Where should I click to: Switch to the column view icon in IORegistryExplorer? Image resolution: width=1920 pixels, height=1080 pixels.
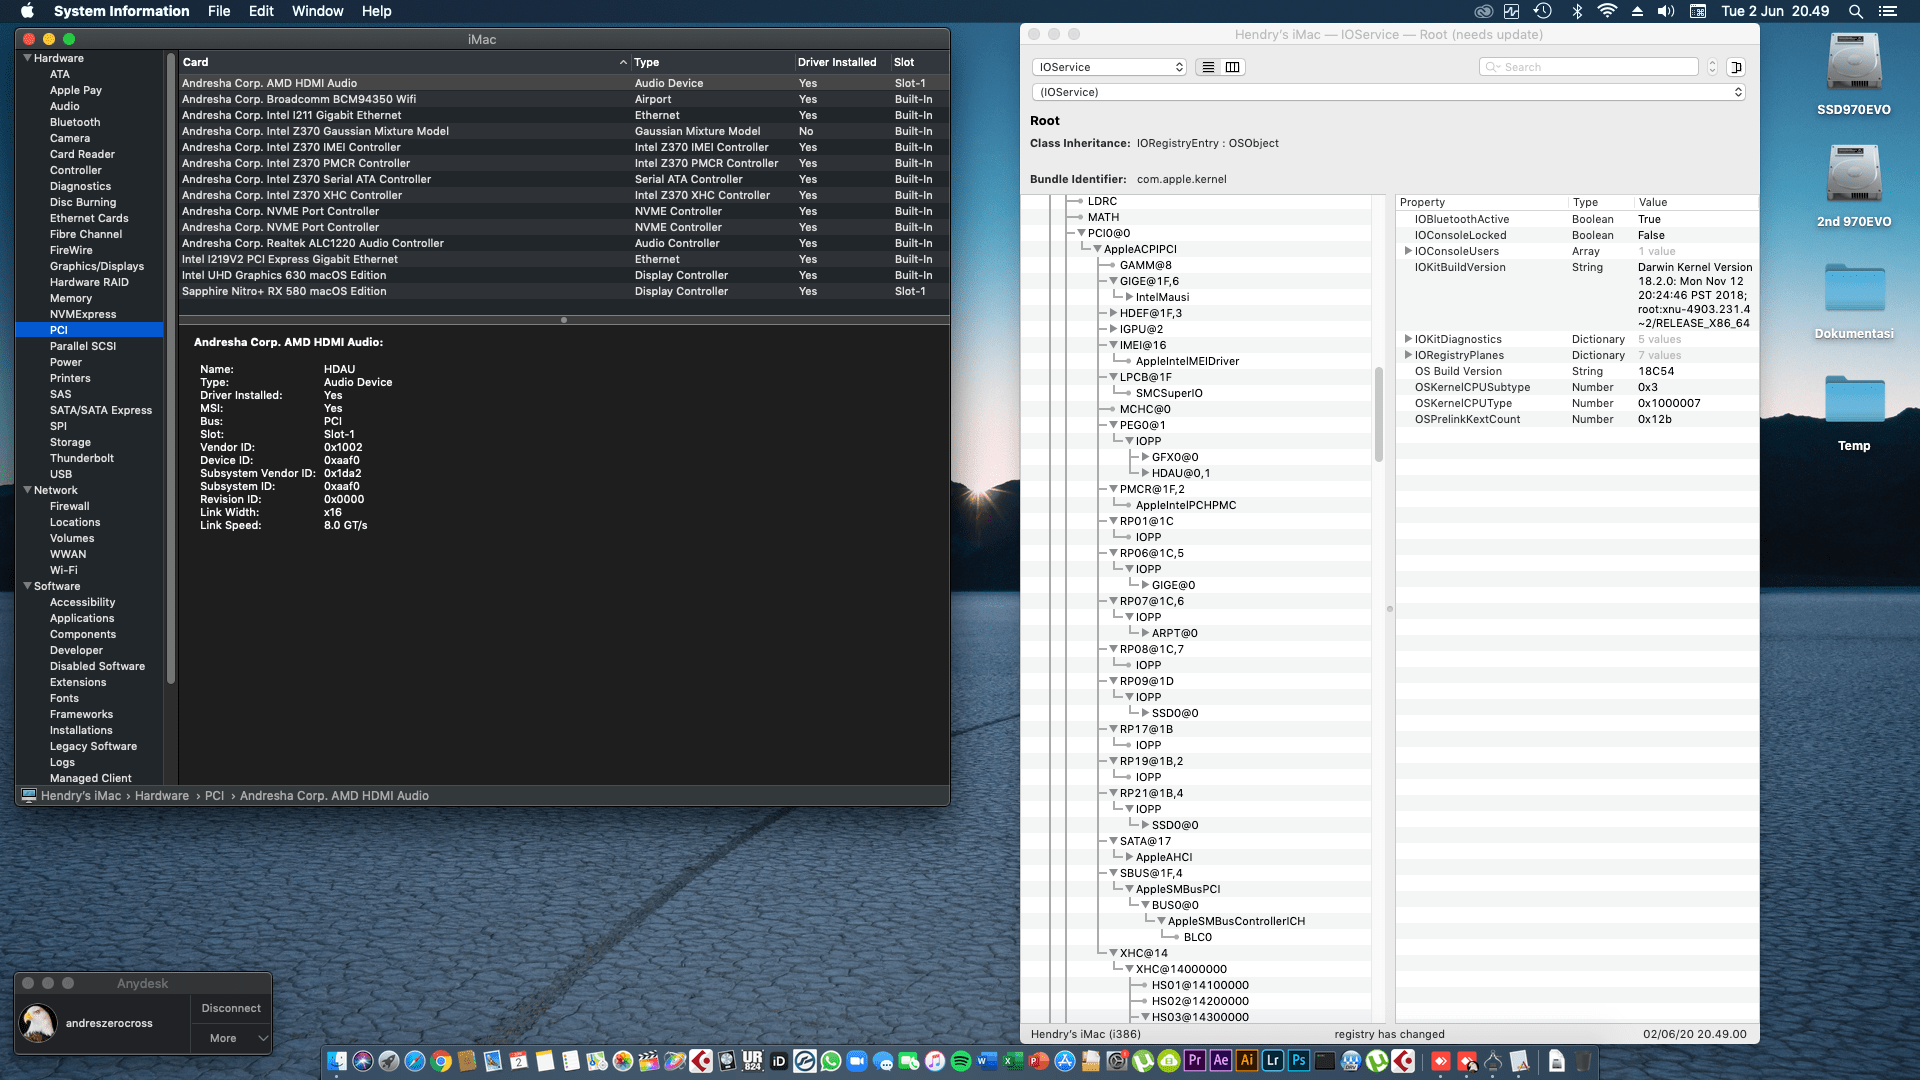coord(1232,67)
